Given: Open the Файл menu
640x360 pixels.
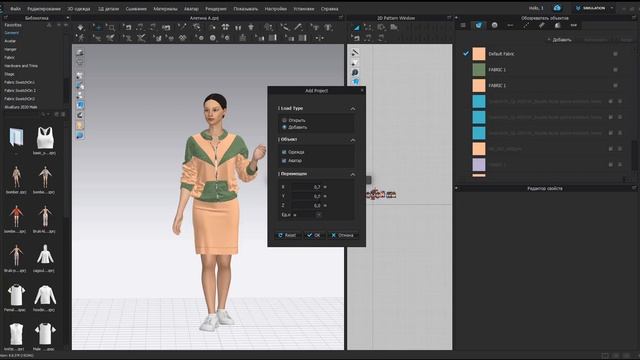Looking at the screenshot, I should click(16, 9).
